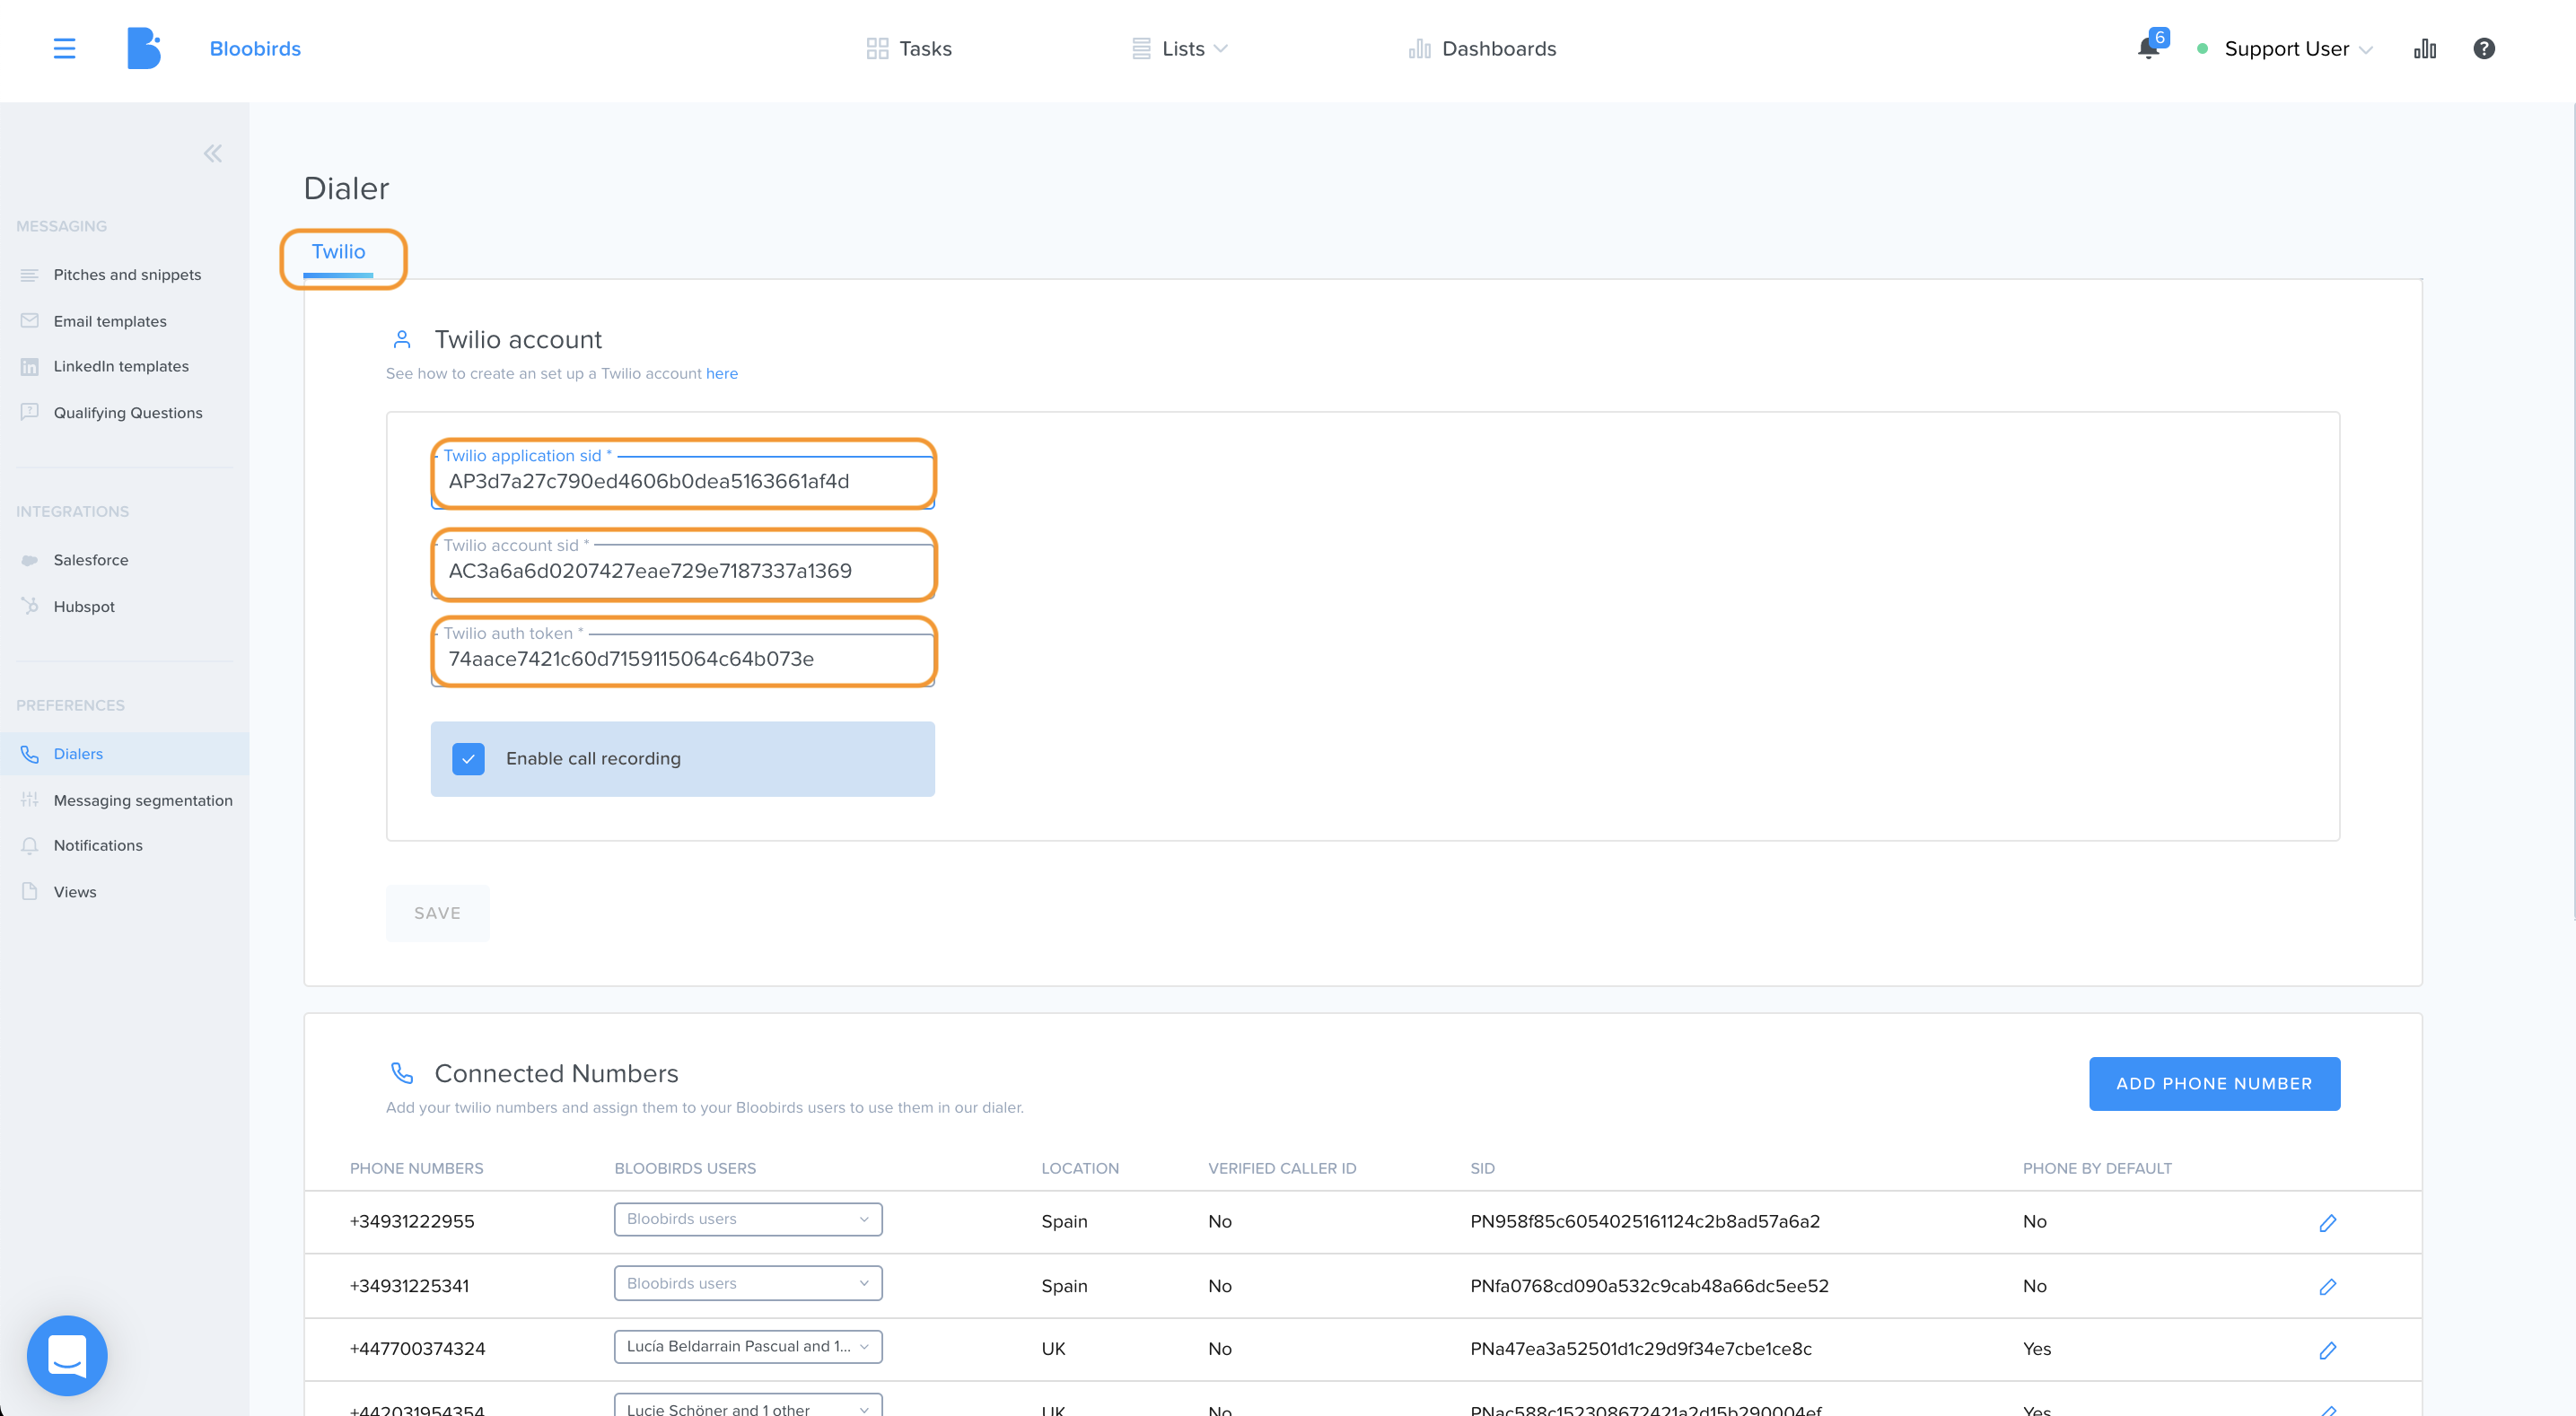This screenshot has height=1416, width=2576.
Task: Open the Intercom chat bubble
Action: [67, 1355]
